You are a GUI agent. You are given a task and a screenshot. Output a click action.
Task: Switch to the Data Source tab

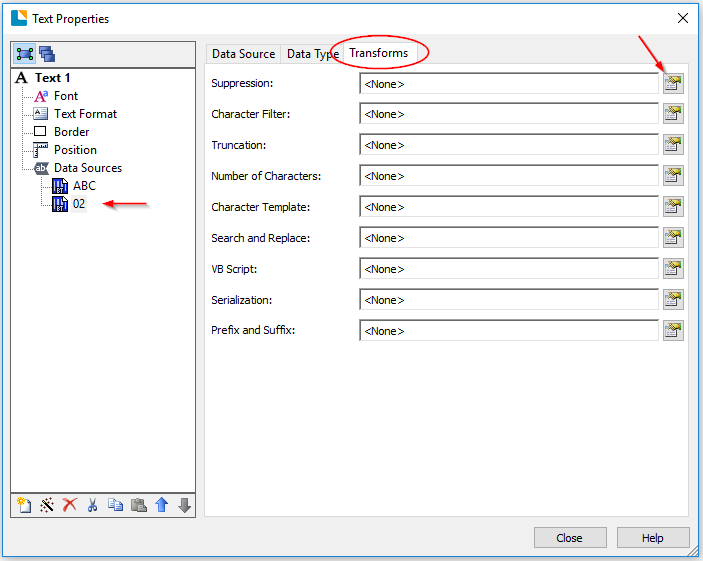pyautogui.click(x=243, y=54)
